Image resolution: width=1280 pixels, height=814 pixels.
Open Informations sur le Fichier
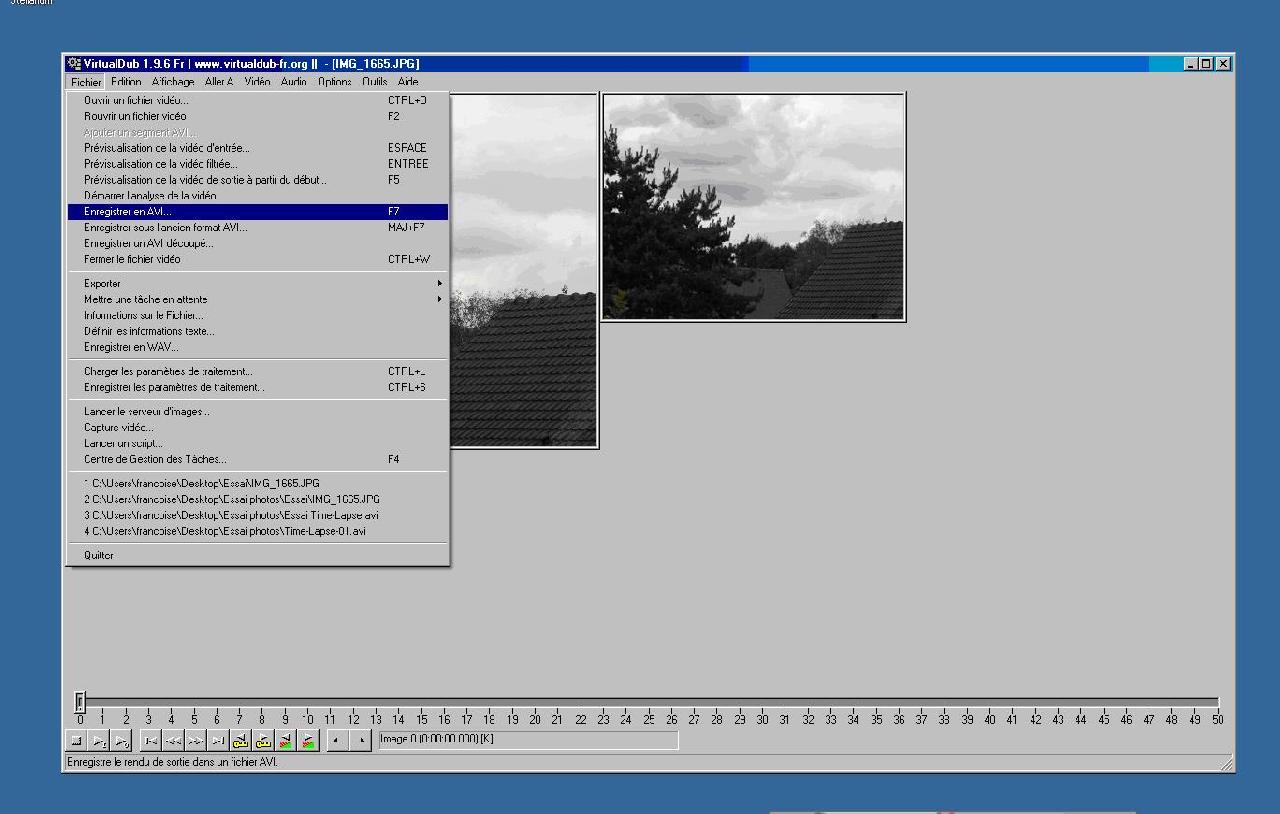(x=258, y=315)
